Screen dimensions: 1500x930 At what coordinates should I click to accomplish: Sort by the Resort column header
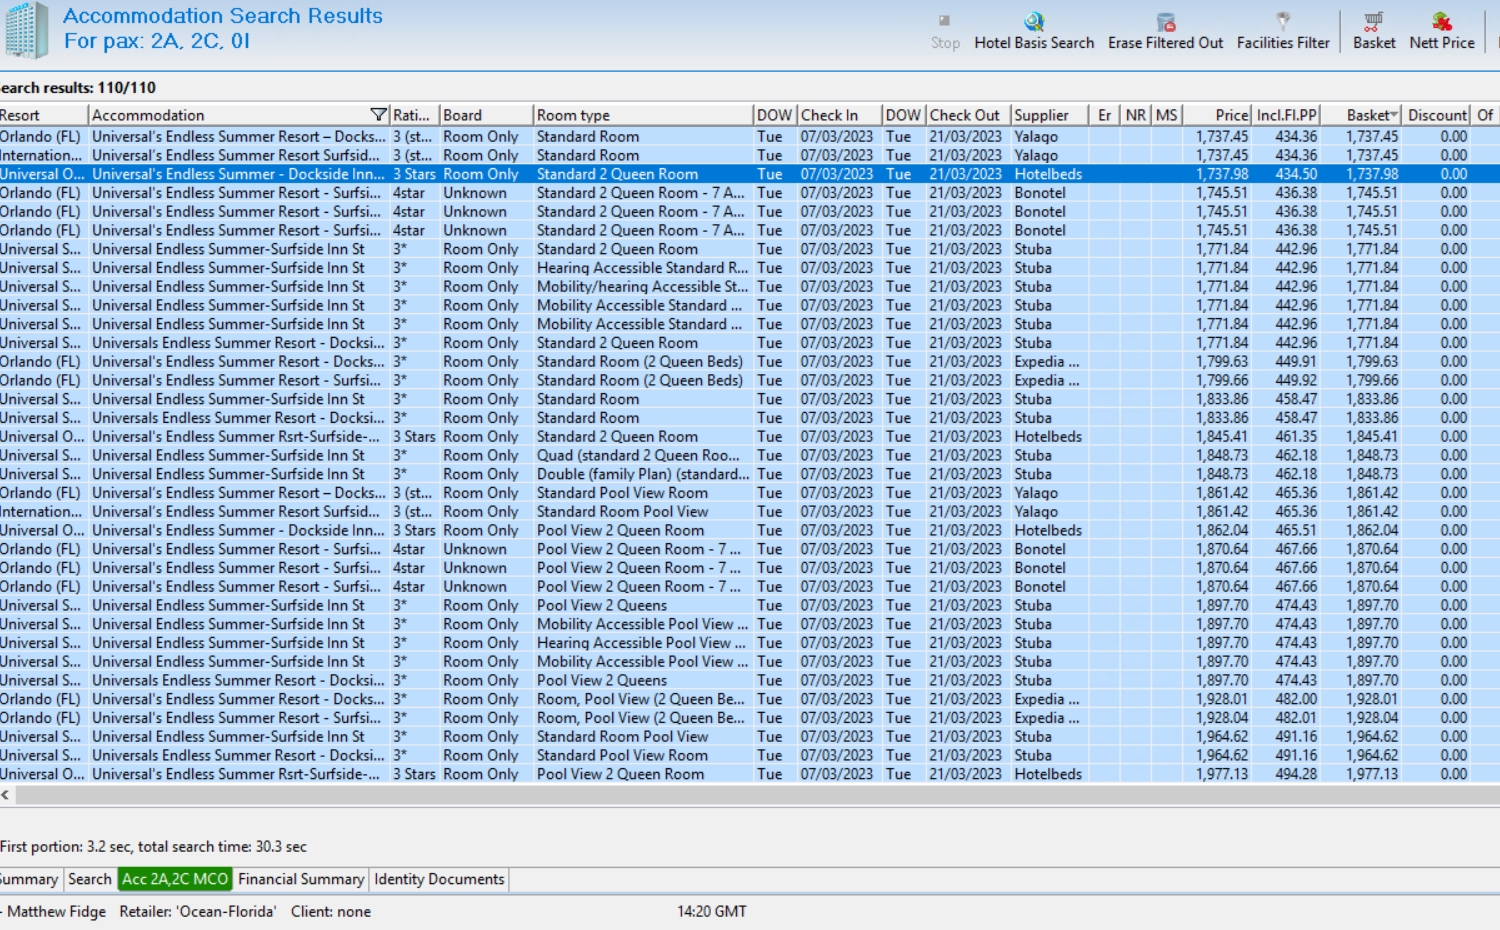point(44,115)
